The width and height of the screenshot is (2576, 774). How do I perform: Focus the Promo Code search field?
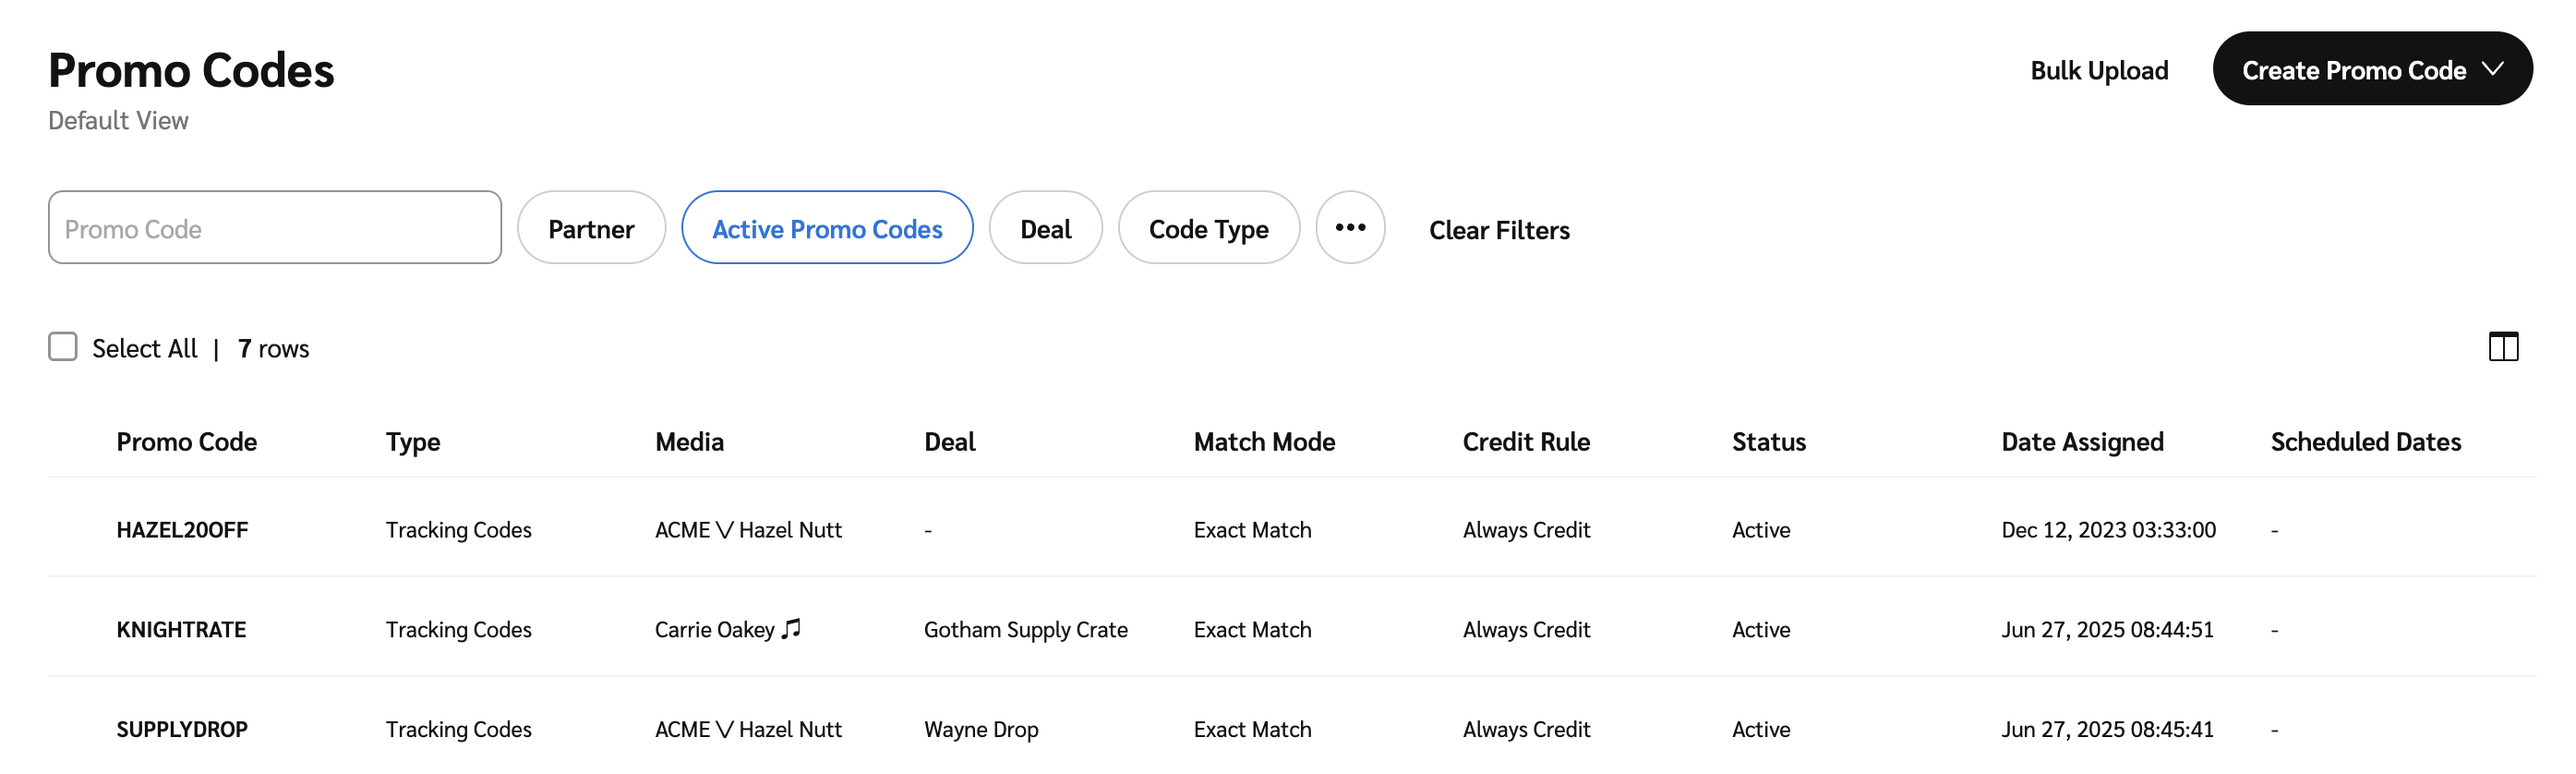coord(275,229)
